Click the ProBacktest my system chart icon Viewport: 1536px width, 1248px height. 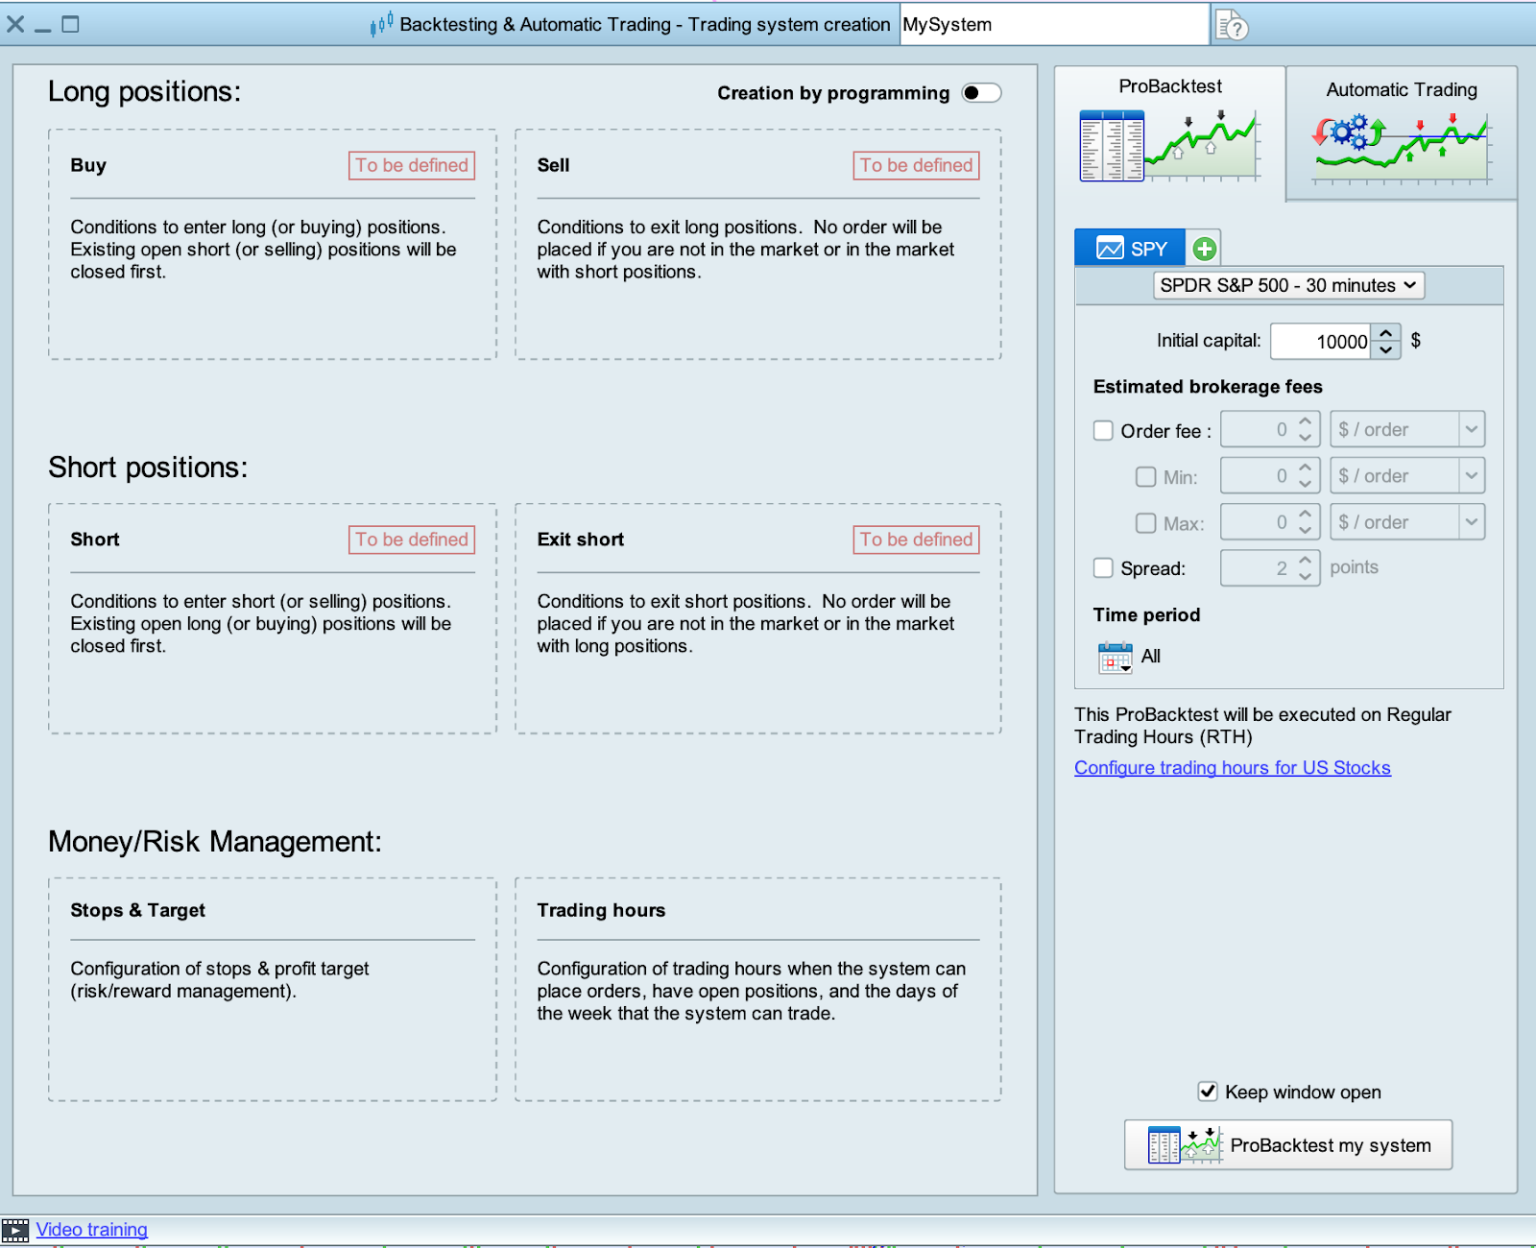point(1185,1144)
